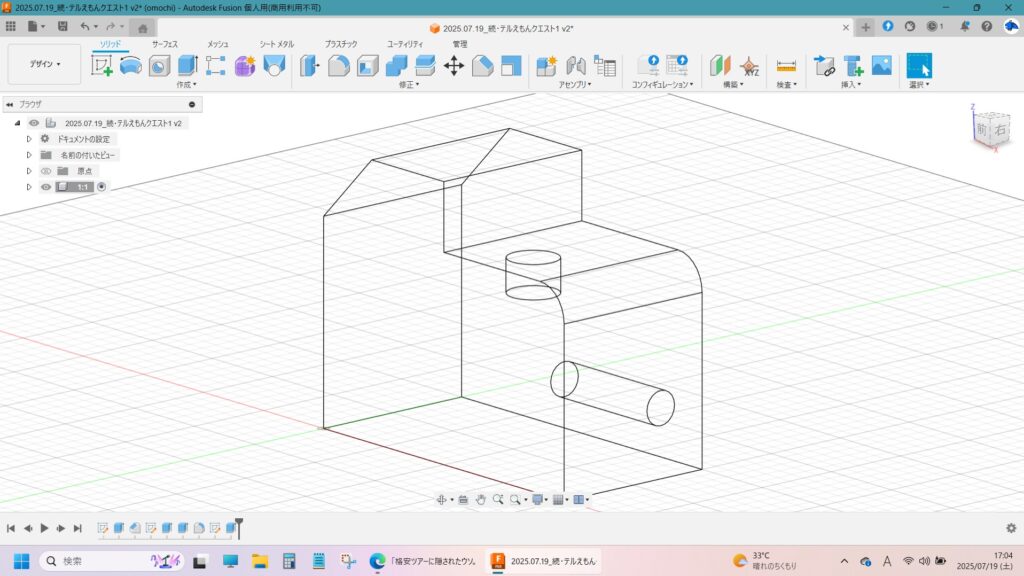Click the Extrude tool icon
The image size is (1024, 576).
187,66
